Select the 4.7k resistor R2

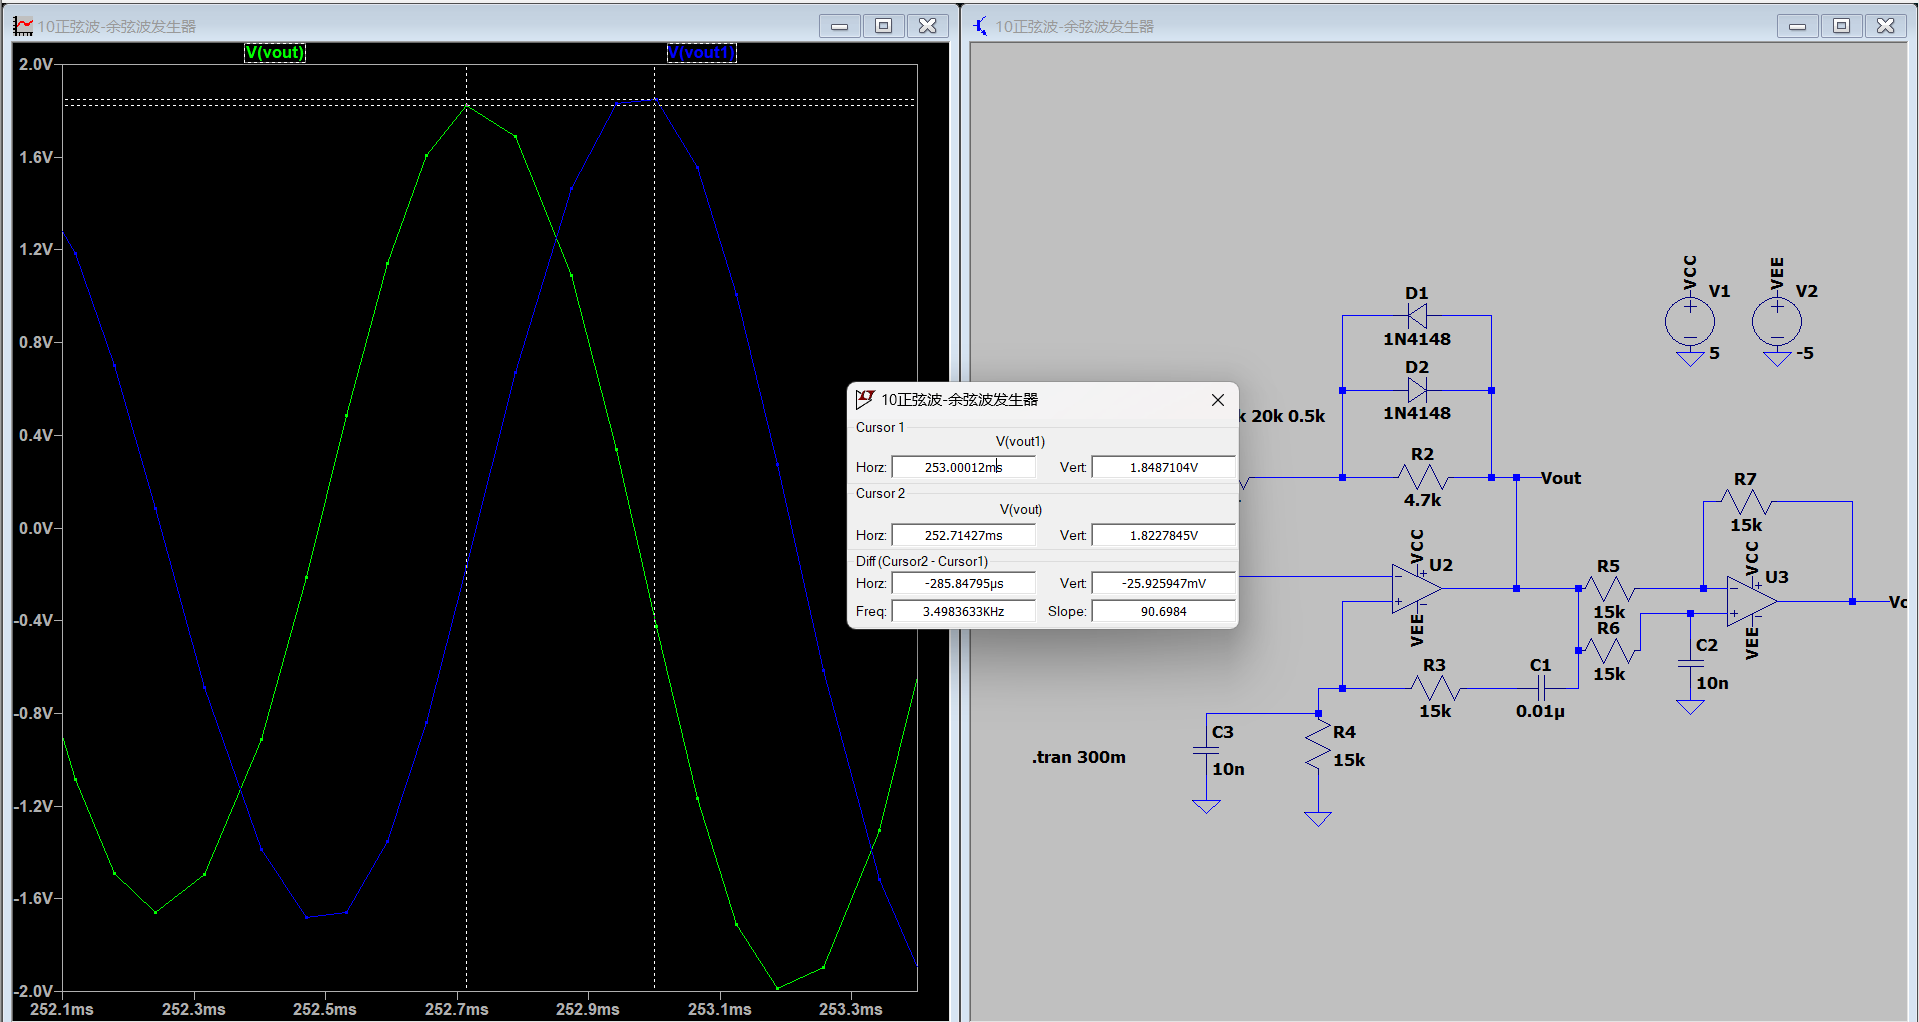point(1422,478)
